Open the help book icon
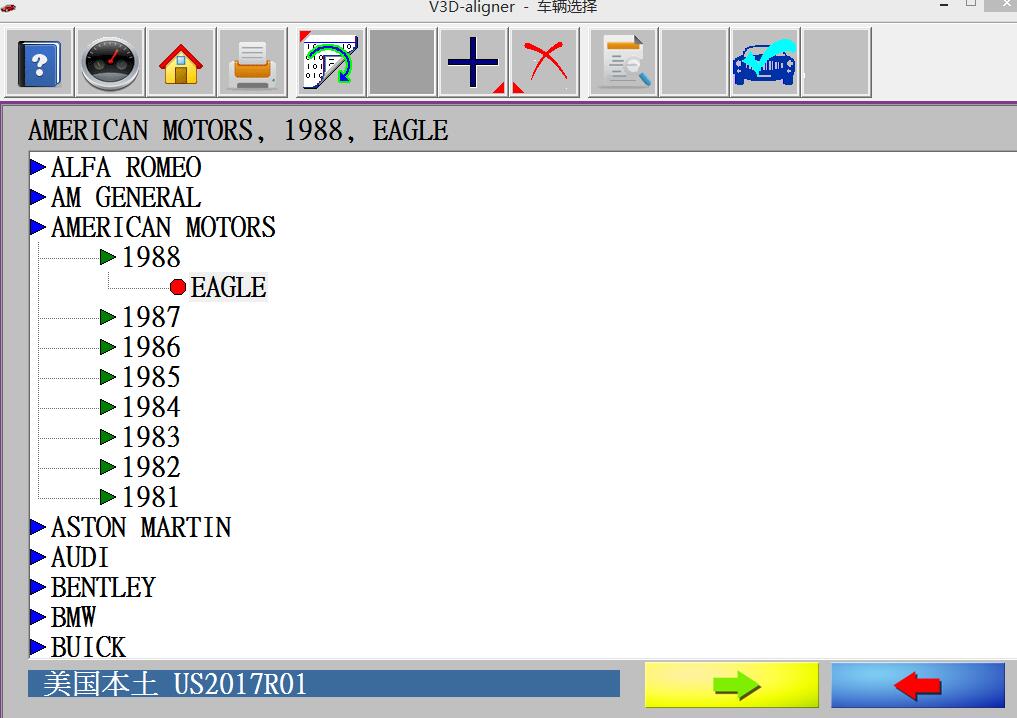This screenshot has height=718, width=1017. tap(39, 63)
